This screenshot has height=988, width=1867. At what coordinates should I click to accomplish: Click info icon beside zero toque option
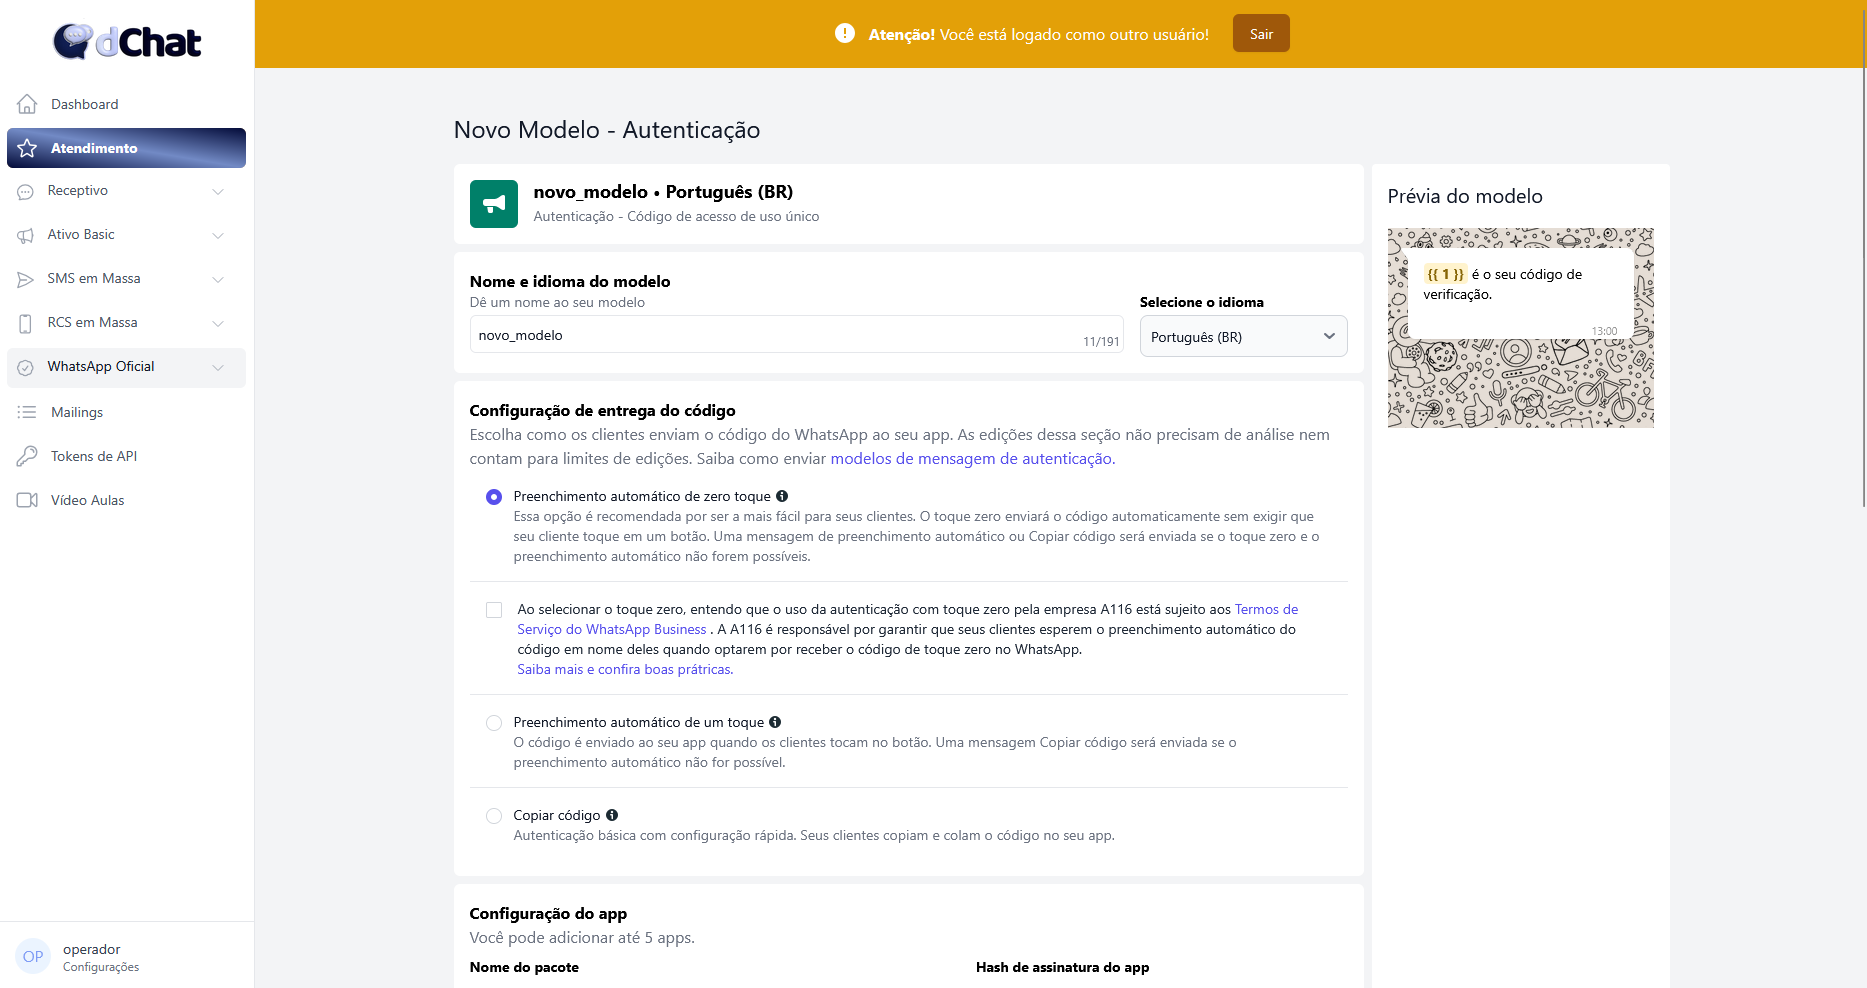[x=782, y=496]
